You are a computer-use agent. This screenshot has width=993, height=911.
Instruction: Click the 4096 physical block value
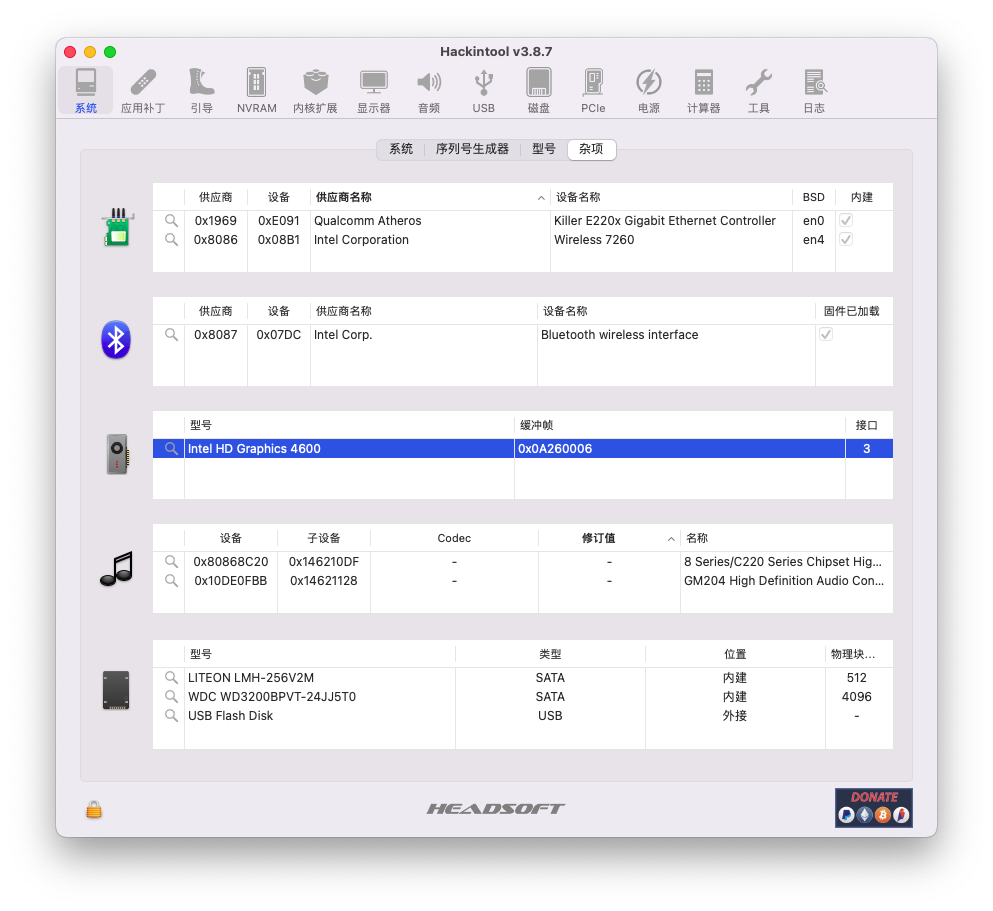coord(856,696)
